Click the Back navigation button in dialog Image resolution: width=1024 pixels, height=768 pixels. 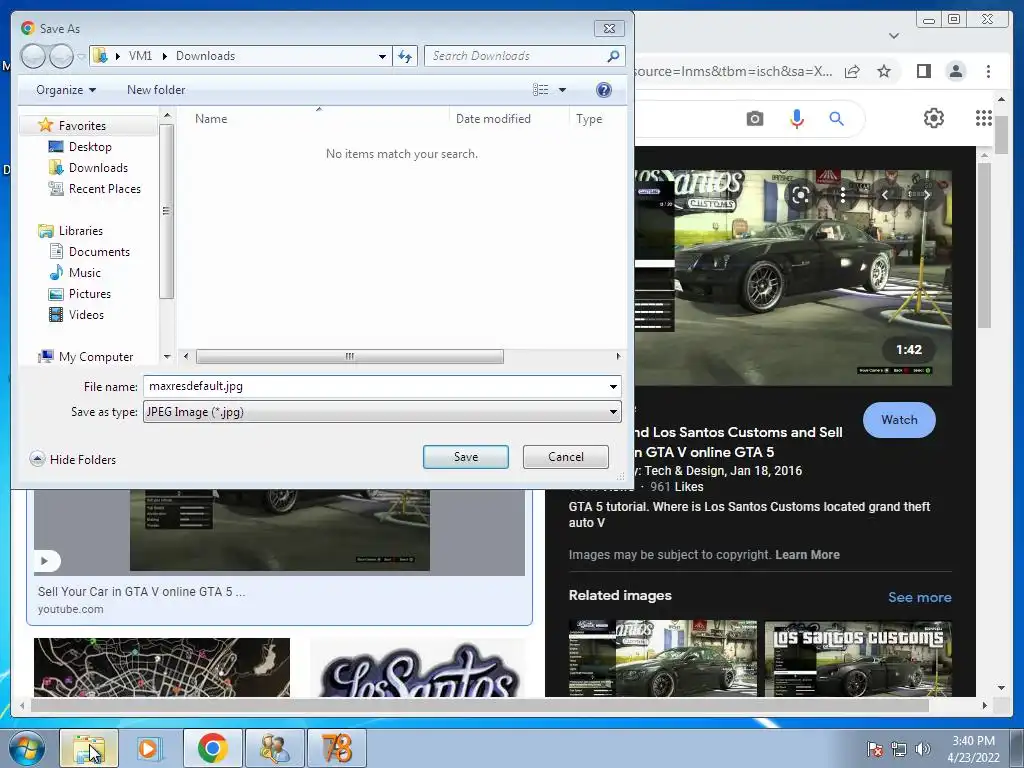(33, 56)
